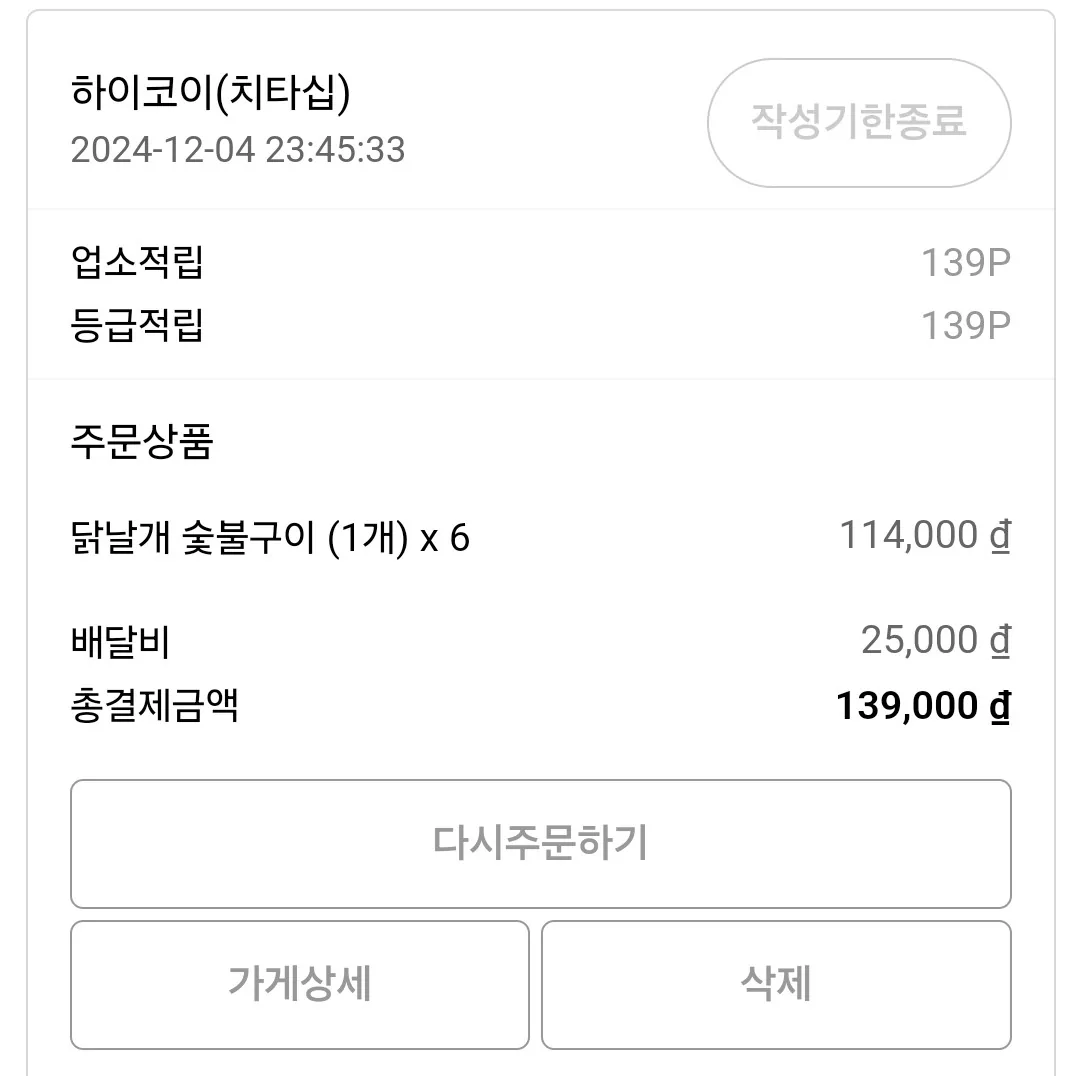1080x1076 pixels.
Task: Delete this order with 삭제
Action: click(776, 984)
